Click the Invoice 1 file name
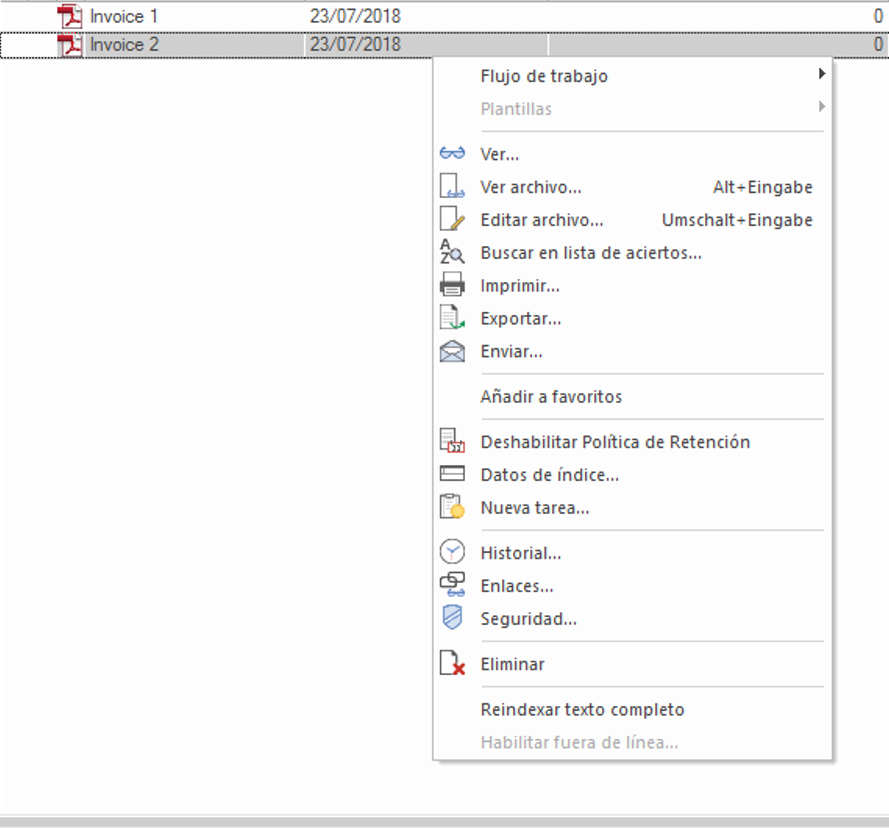889x828 pixels. tap(124, 16)
